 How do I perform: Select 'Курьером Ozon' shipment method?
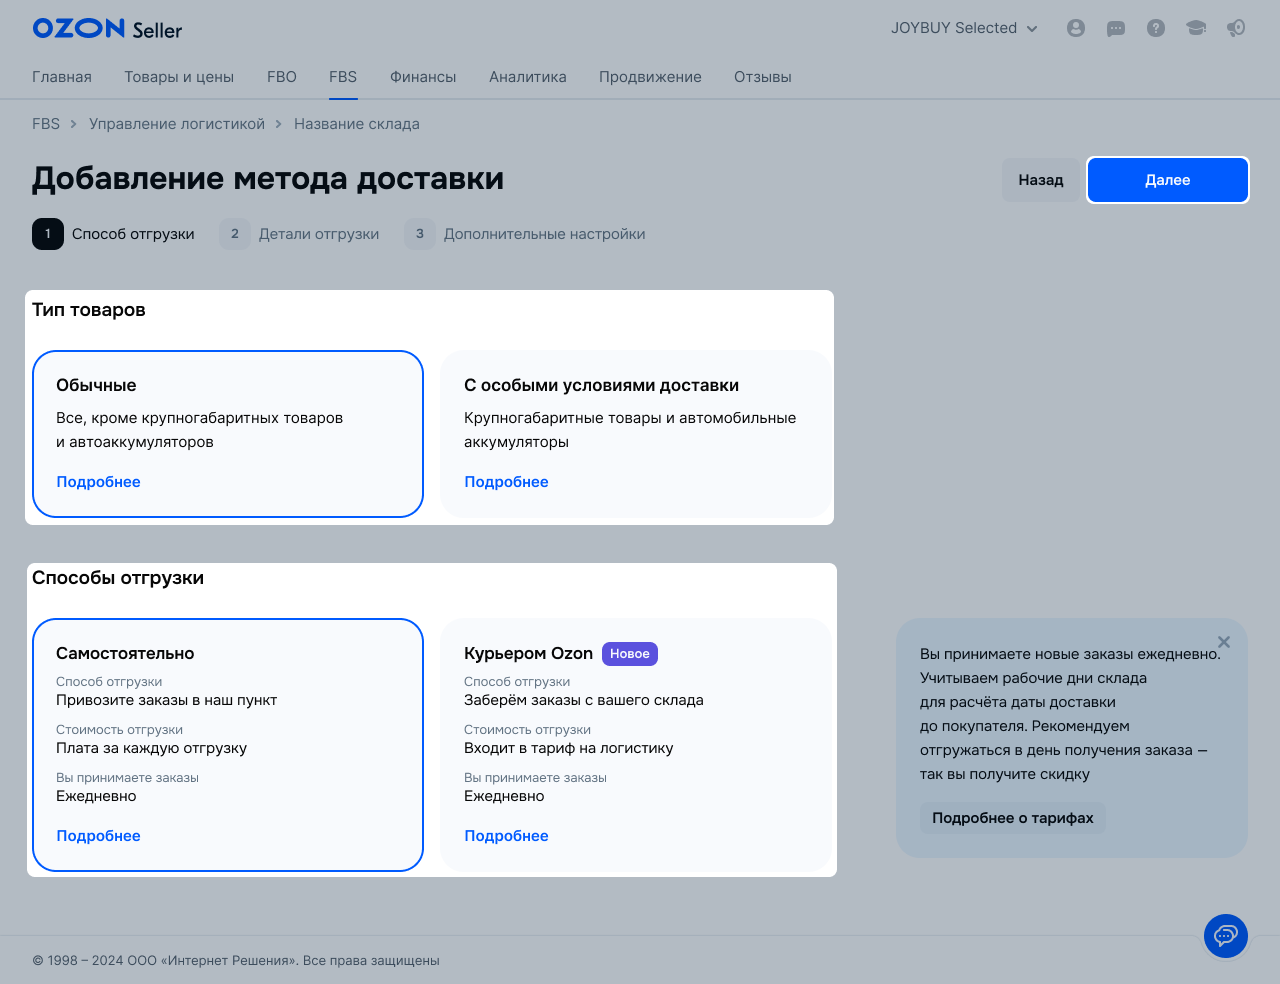(636, 744)
